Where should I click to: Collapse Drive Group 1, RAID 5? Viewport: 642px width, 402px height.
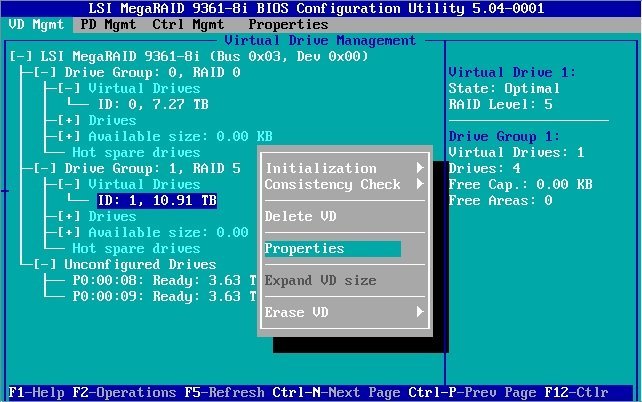[x=45, y=168]
